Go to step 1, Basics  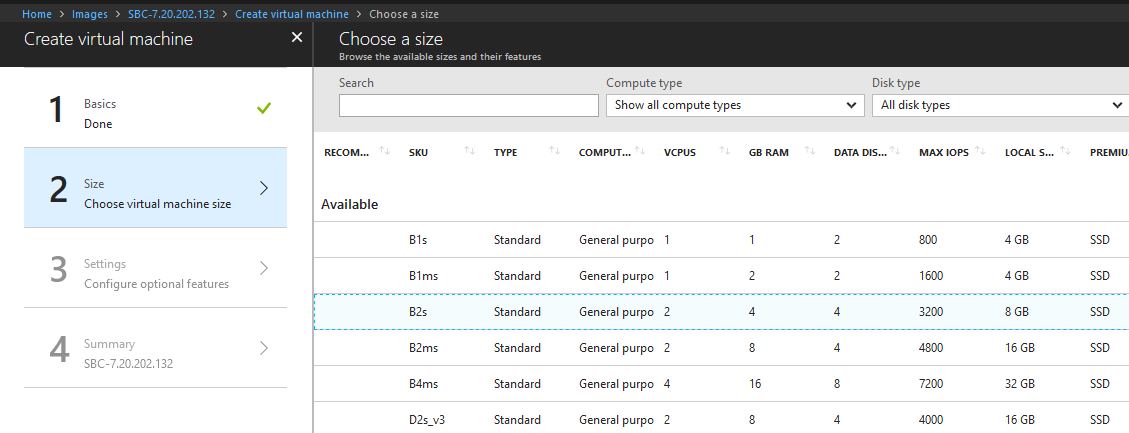click(156, 108)
